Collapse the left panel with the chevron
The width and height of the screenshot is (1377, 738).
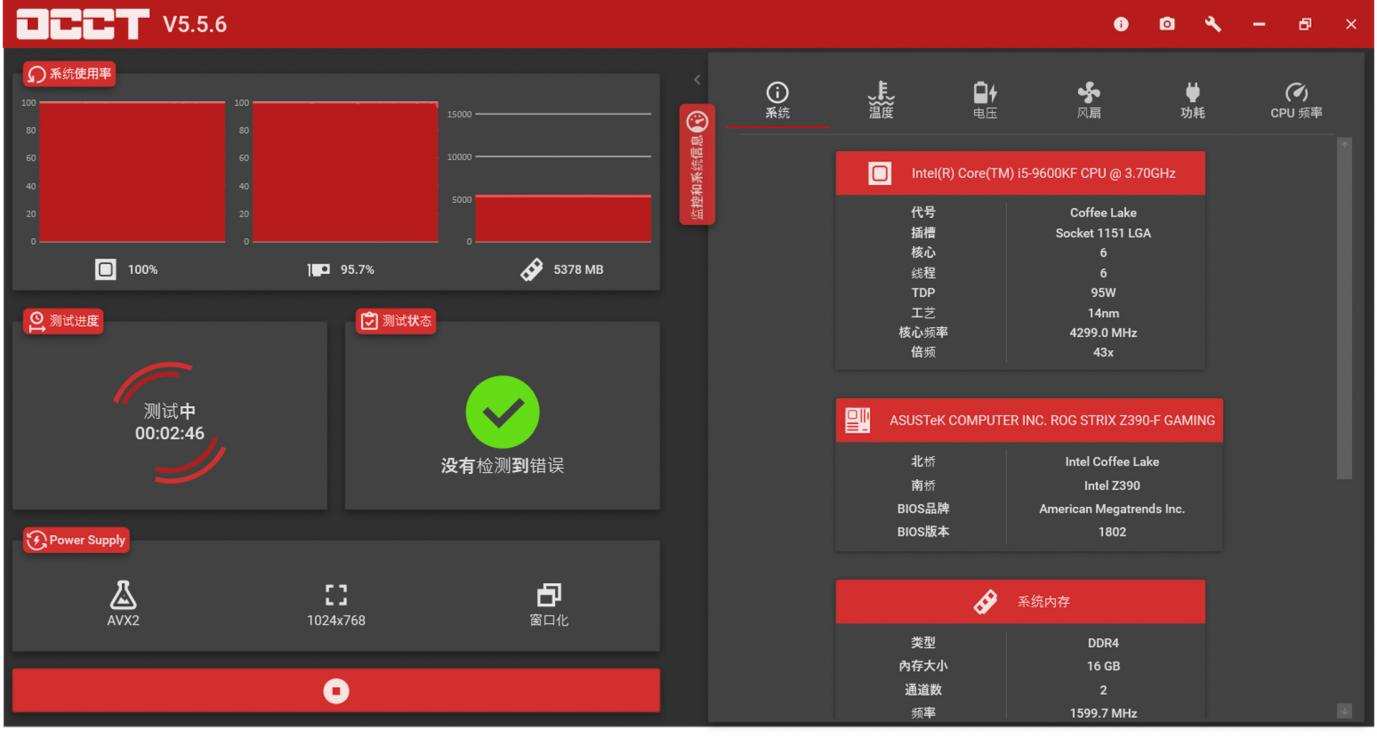(x=697, y=80)
